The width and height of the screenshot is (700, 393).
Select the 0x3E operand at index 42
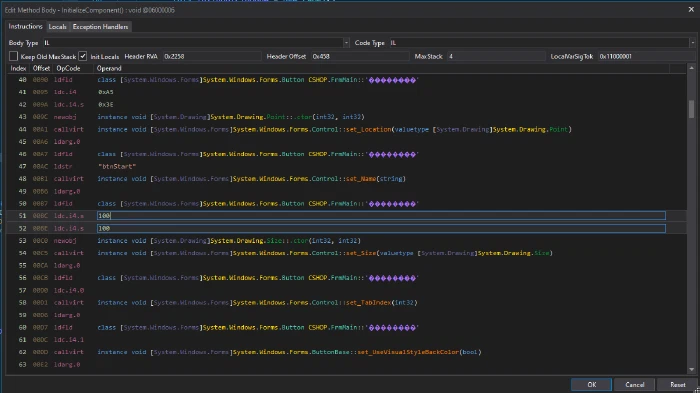(x=106, y=105)
